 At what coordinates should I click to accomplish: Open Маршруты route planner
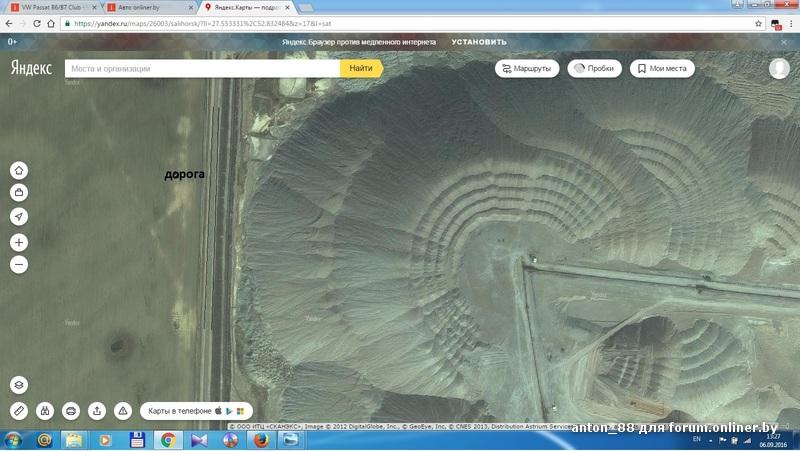[x=527, y=68]
